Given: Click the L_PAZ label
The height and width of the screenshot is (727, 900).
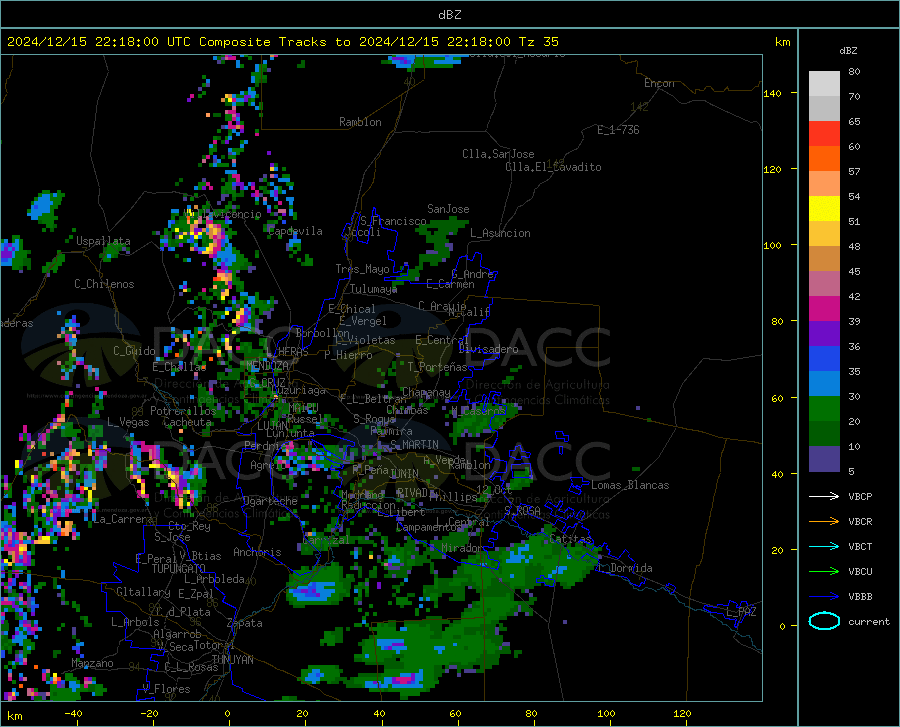Looking at the screenshot, I should (741, 612).
